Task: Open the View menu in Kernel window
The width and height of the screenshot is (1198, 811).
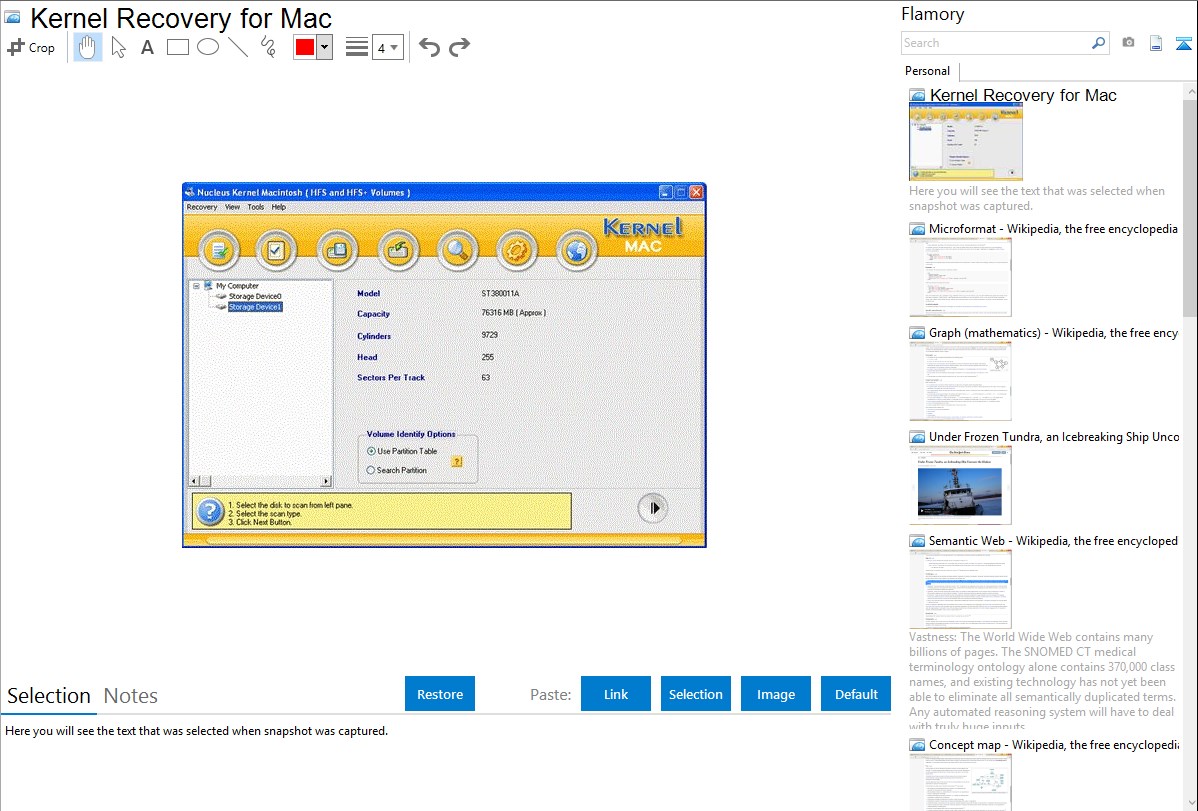Action: coord(232,207)
